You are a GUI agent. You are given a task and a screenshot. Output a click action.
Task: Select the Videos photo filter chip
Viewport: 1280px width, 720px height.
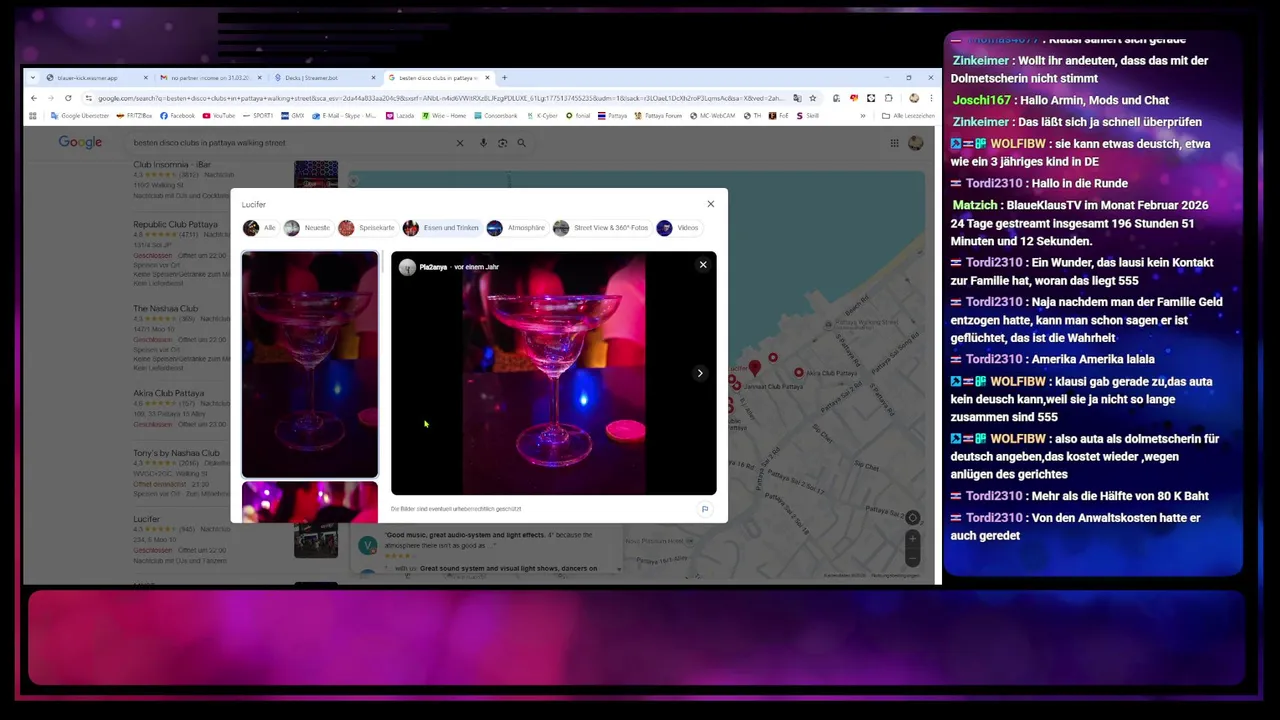click(678, 228)
